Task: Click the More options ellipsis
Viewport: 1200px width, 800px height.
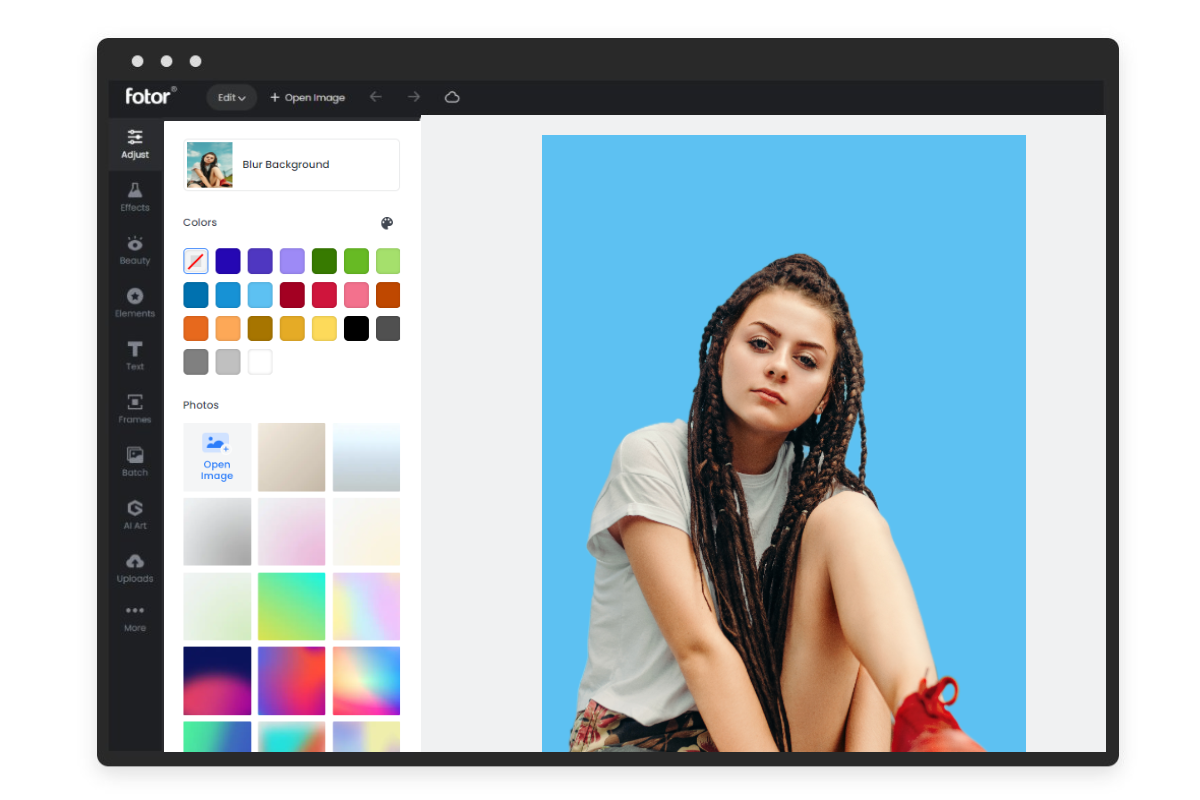Action: [135, 617]
